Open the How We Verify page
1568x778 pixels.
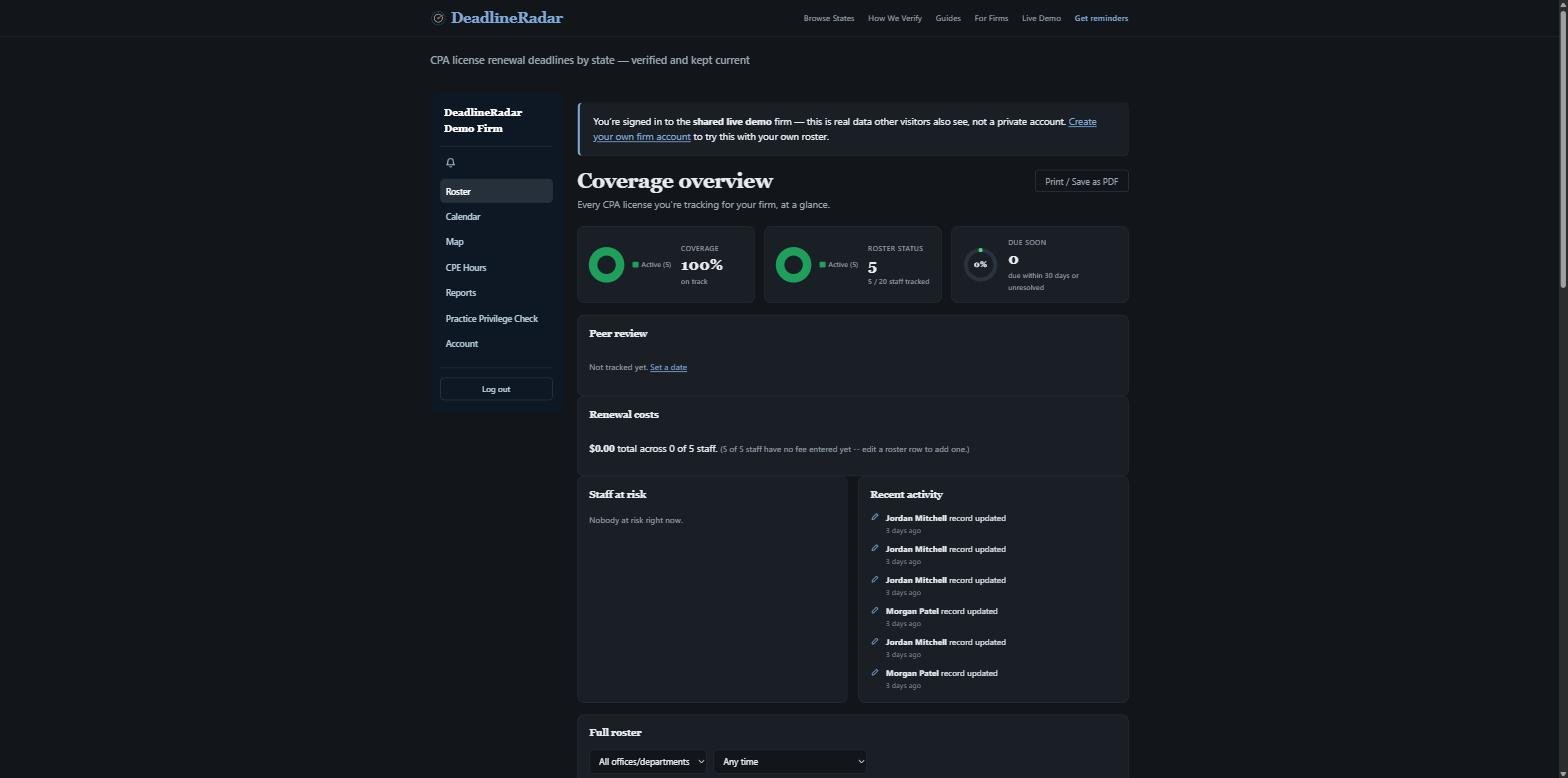[895, 18]
